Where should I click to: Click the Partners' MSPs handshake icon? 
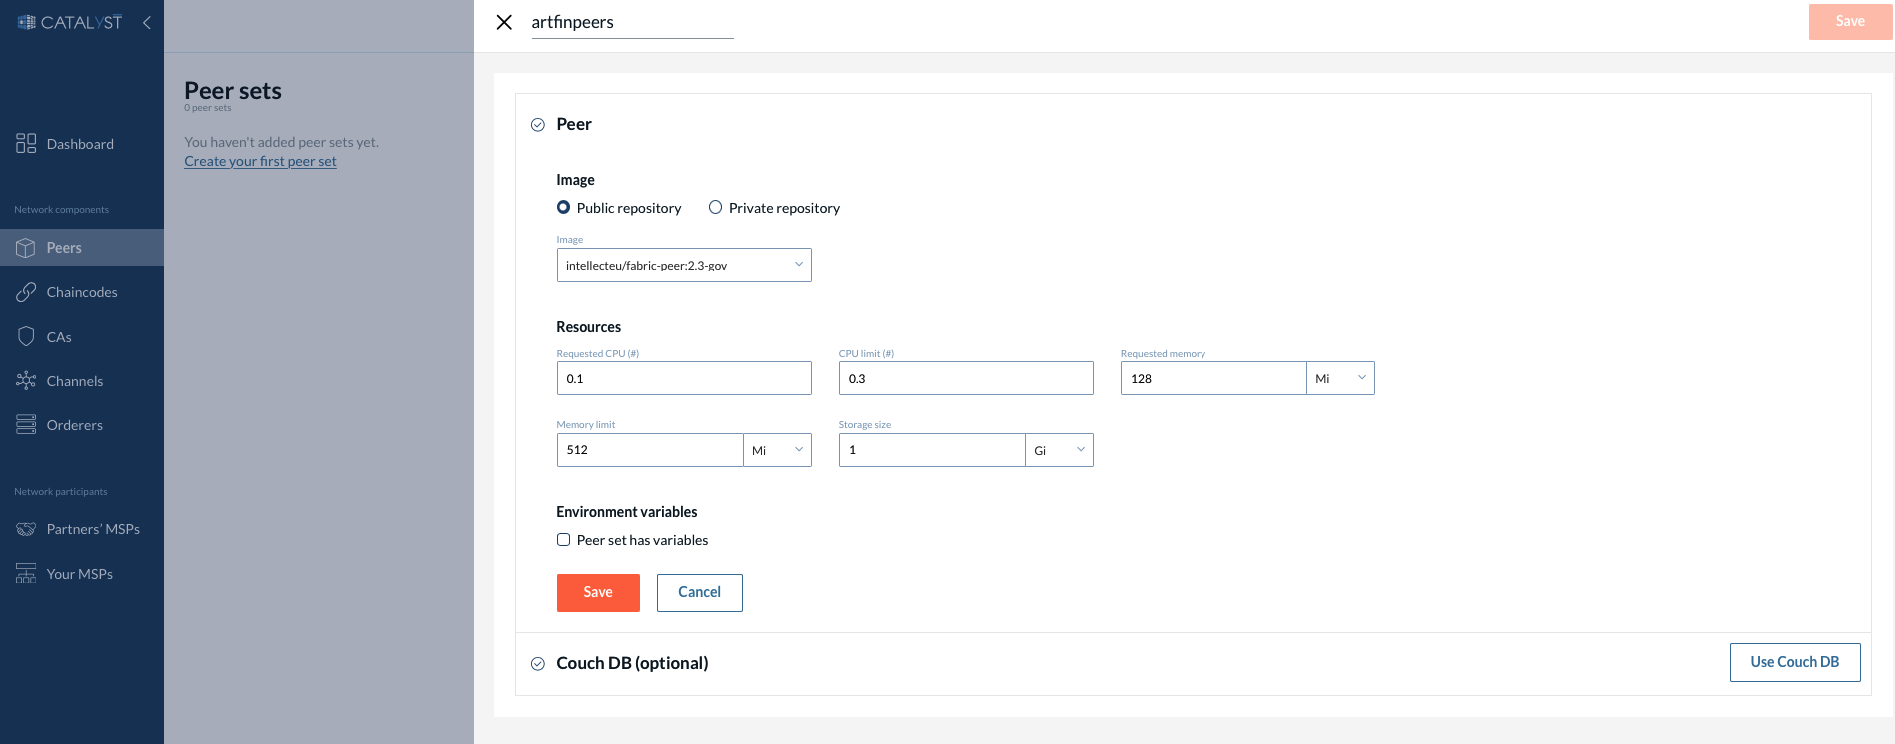click(x=26, y=529)
